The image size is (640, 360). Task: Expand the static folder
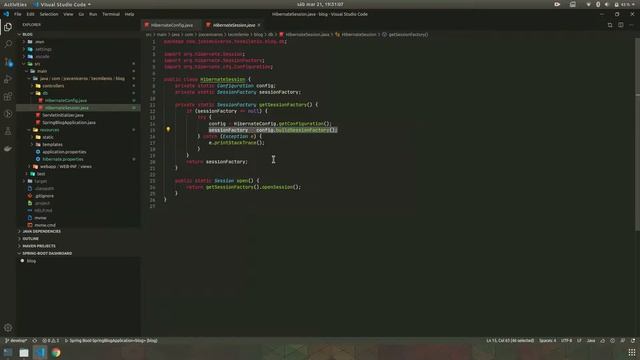[x=78, y=137]
